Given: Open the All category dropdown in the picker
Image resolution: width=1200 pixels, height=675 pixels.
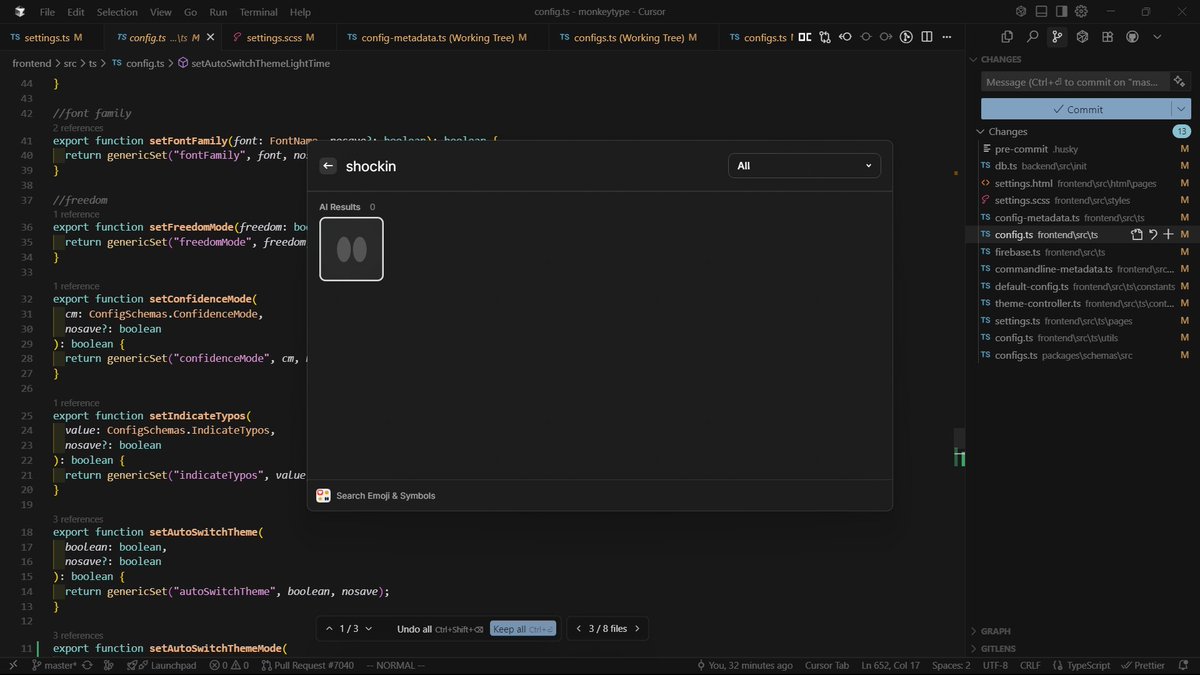Looking at the screenshot, I should (804, 166).
